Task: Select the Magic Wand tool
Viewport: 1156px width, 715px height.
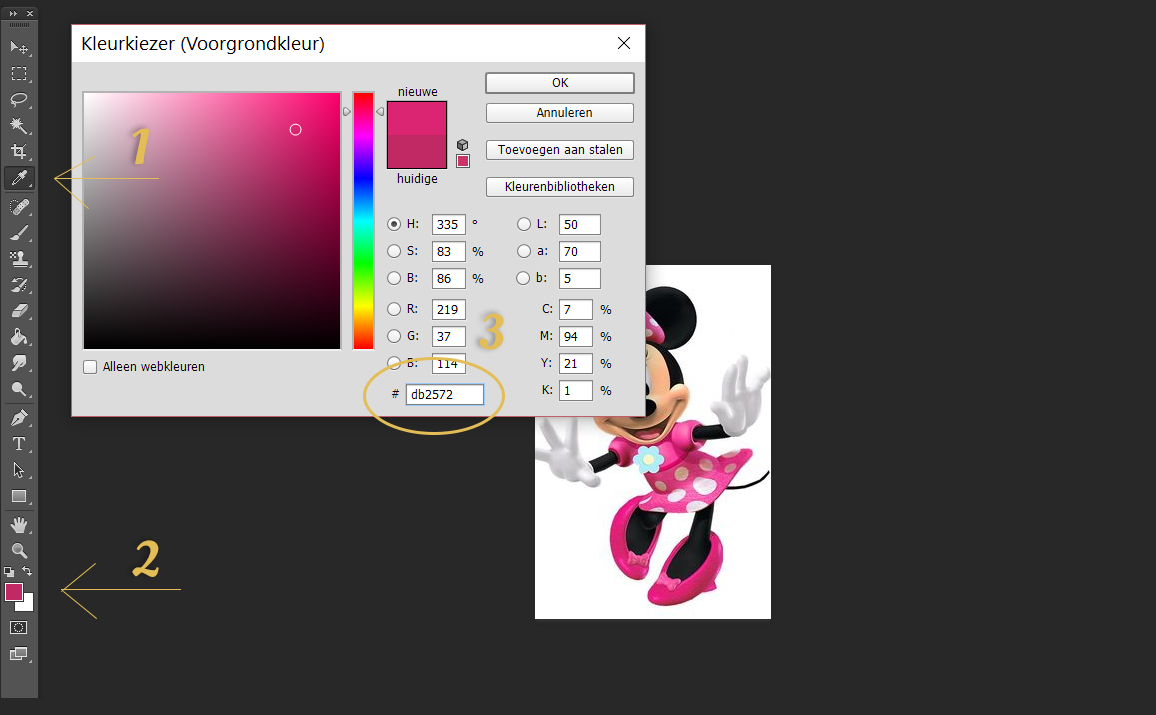Action: 19,125
